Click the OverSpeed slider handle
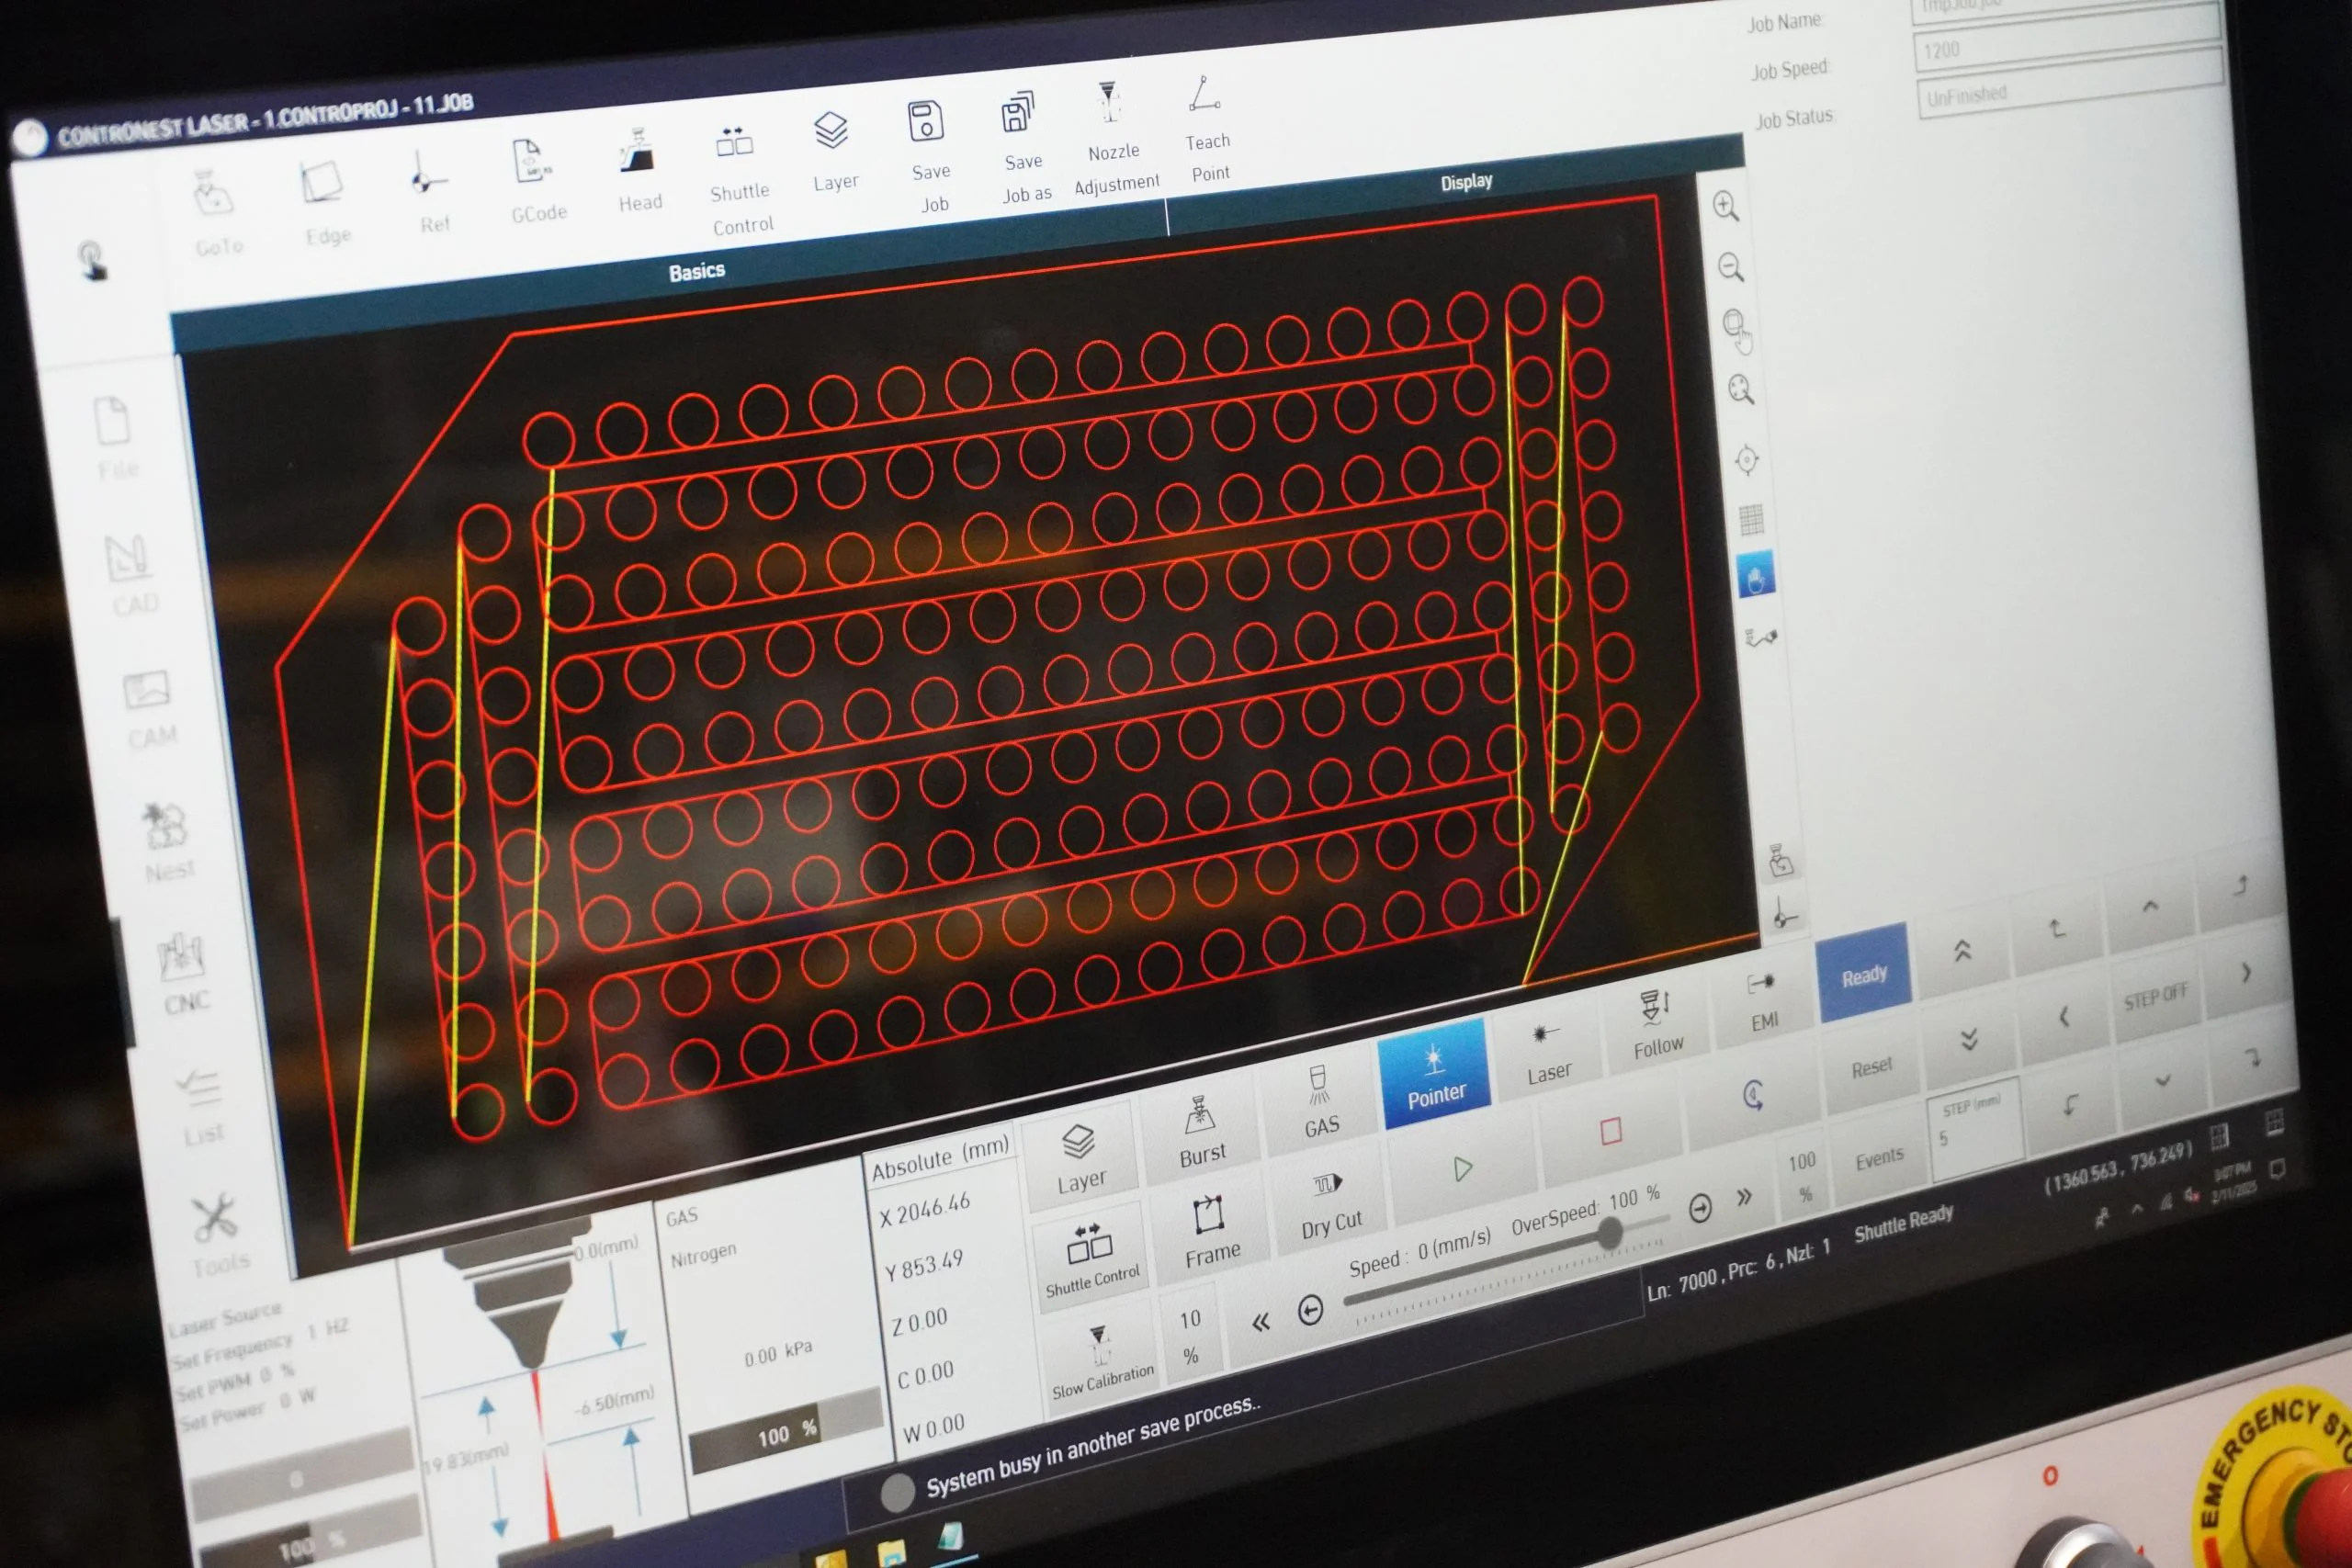 click(x=1608, y=1232)
